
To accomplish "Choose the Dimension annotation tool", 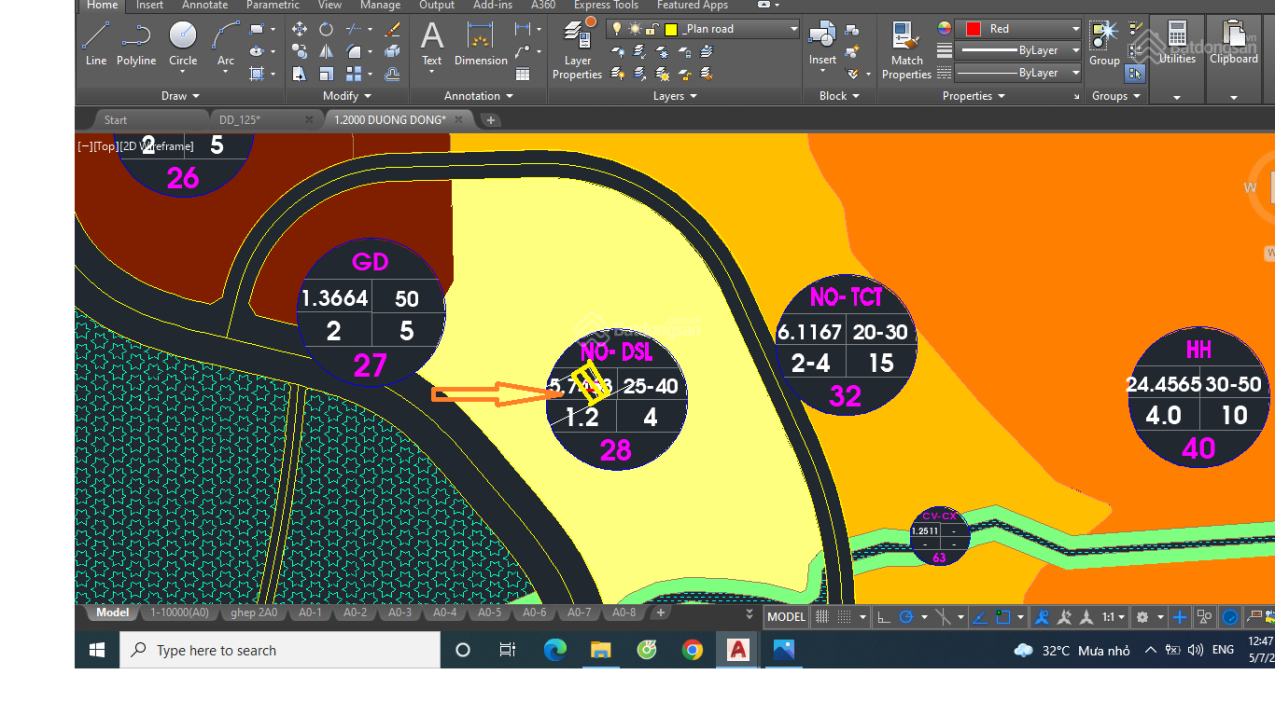I will 481,44.
